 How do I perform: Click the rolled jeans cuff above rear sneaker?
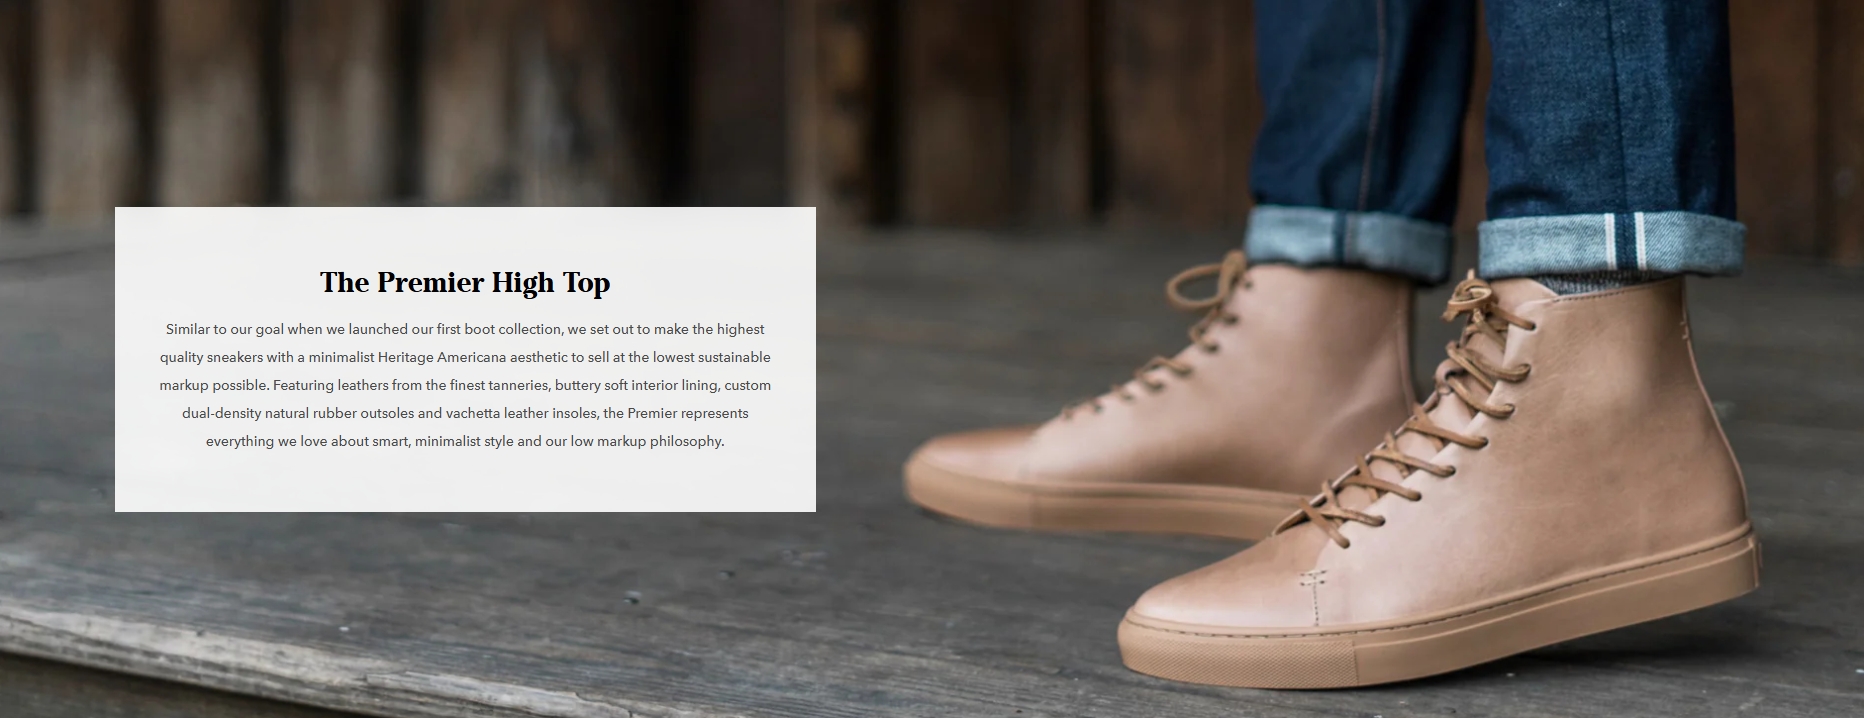[1346, 241]
